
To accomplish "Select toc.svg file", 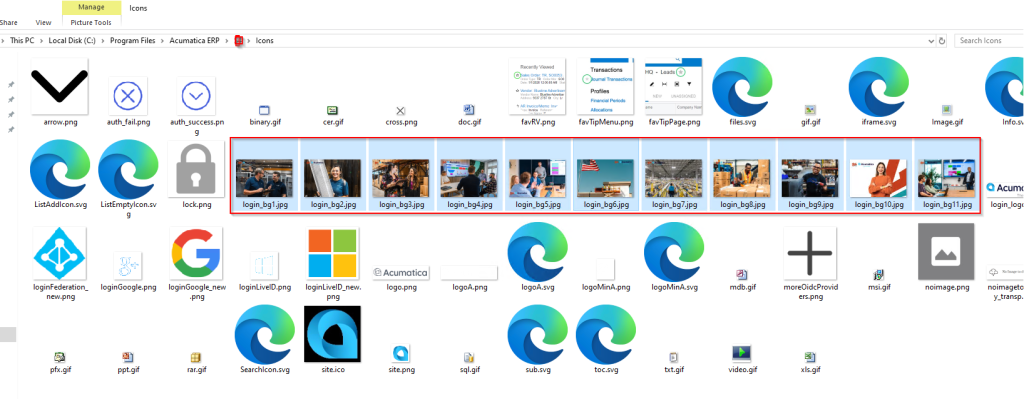I will coord(605,334).
